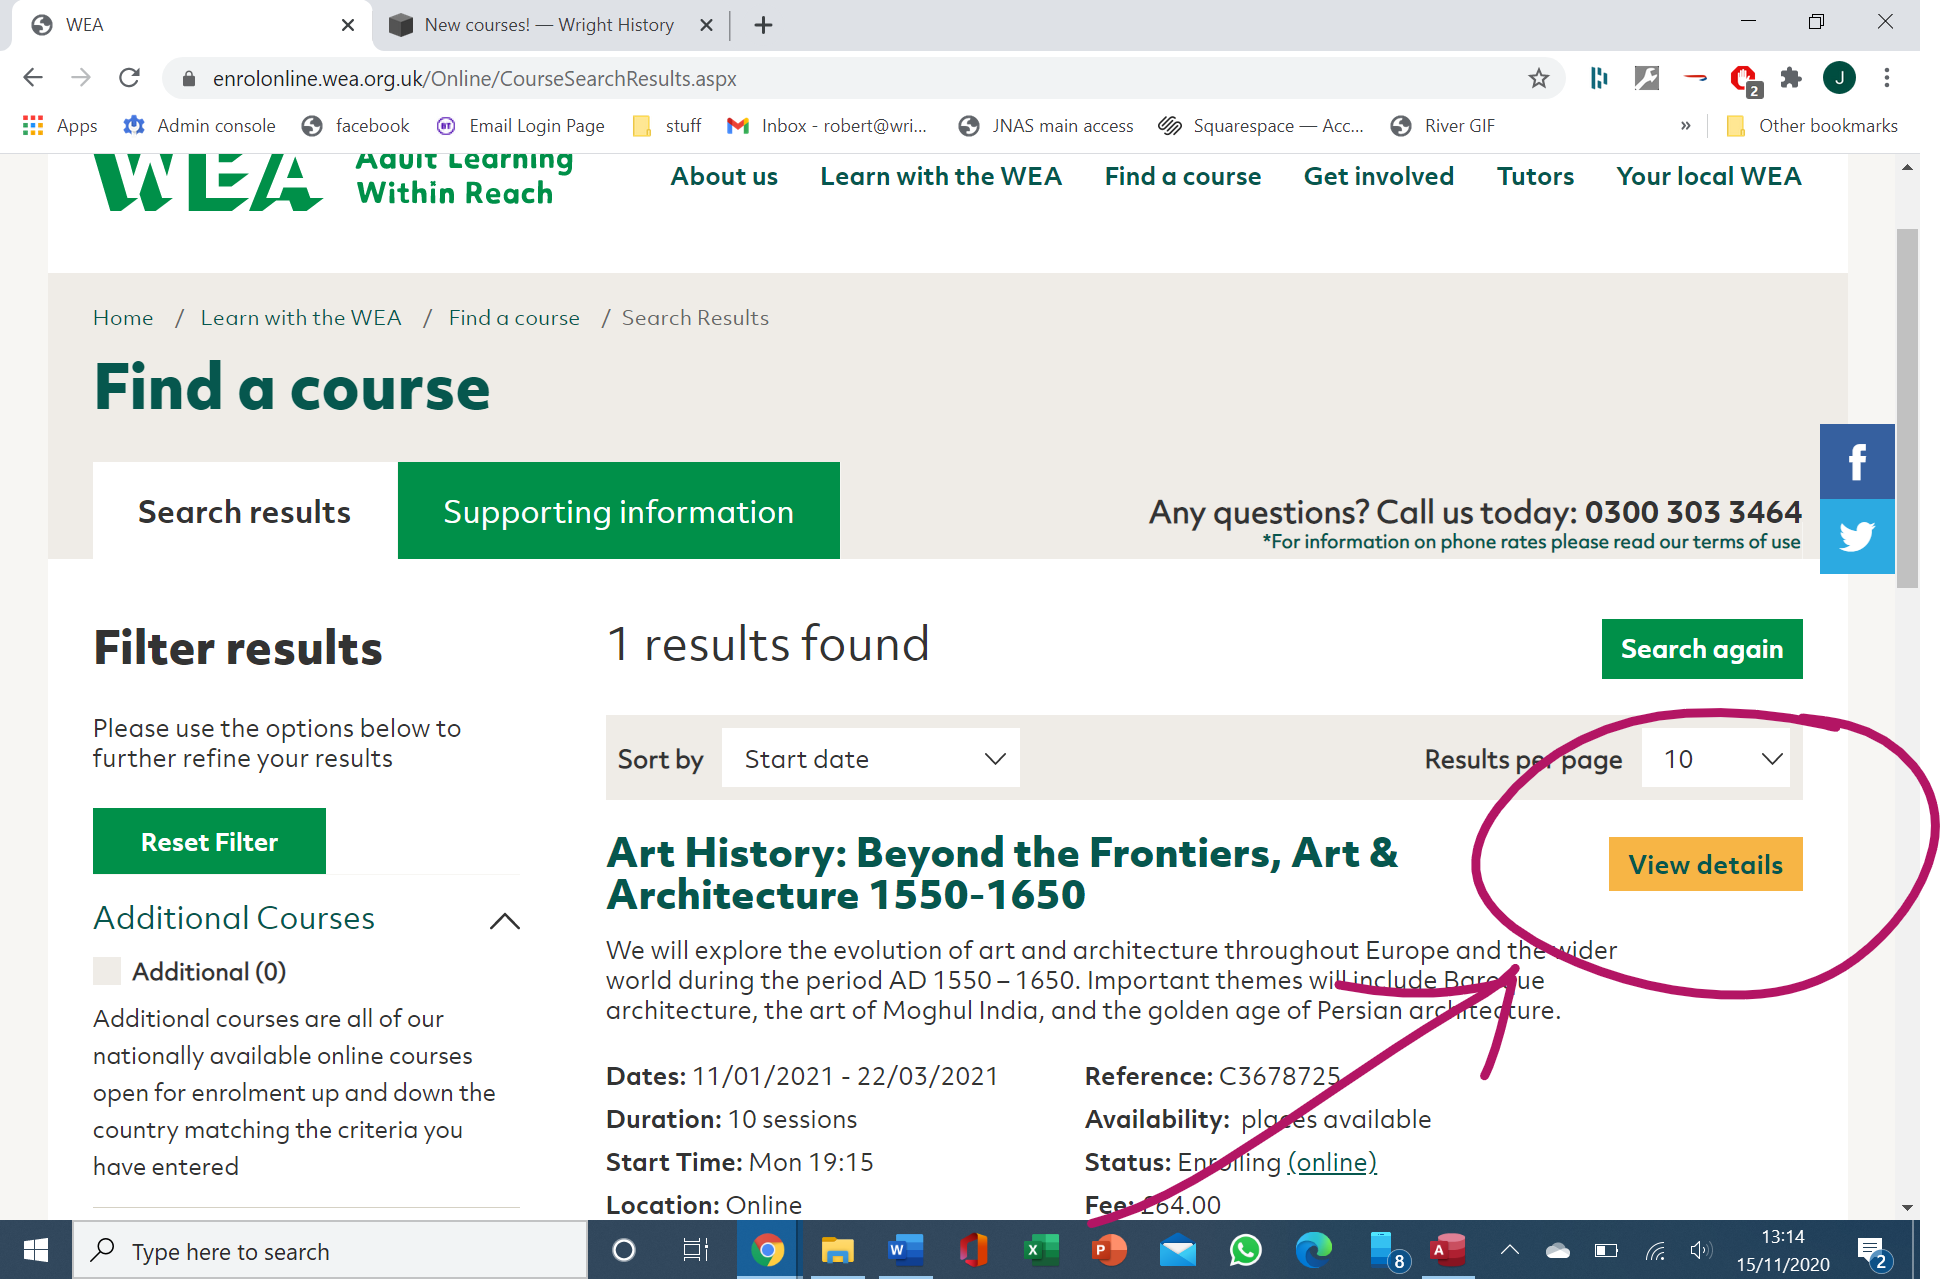
Task: Open WhatsApp from the taskbar
Action: click(x=1245, y=1250)
